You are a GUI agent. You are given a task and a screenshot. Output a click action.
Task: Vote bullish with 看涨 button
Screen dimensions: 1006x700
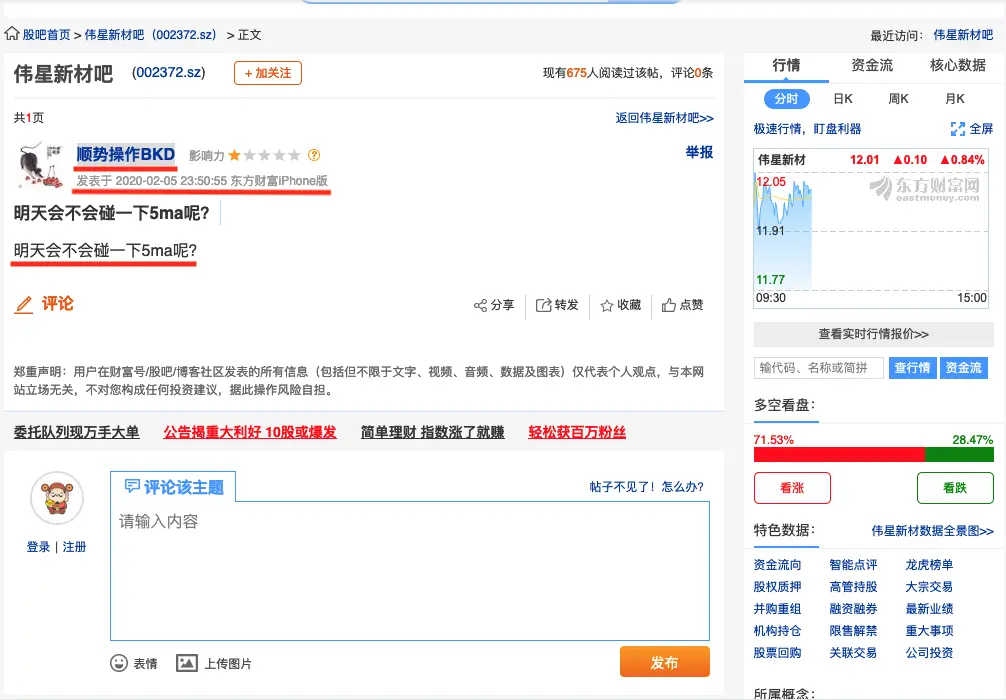pos(792,488)
